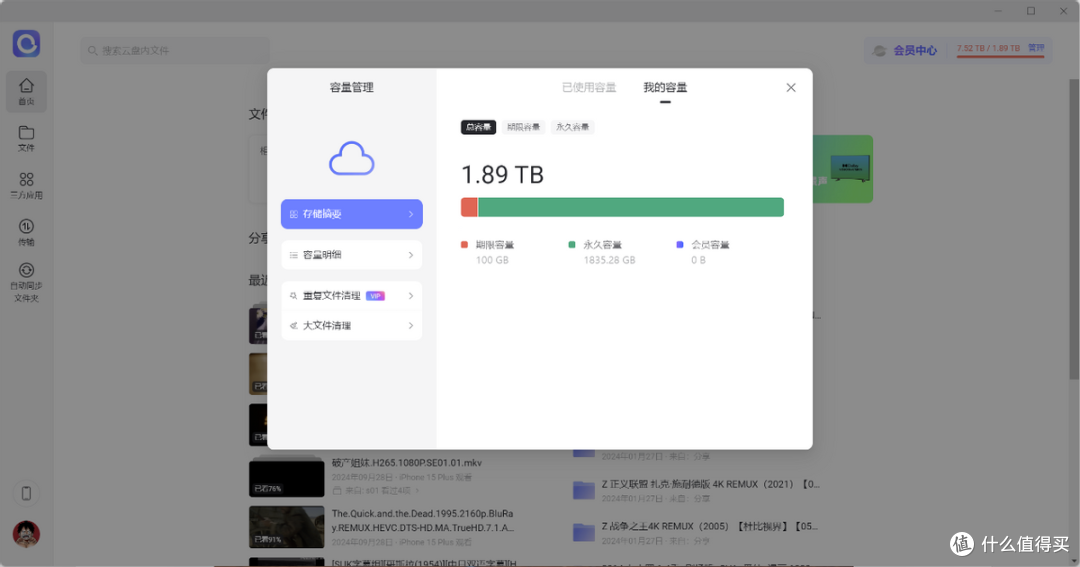
Task: Minimize the application window
Action: (x=998, y=10)
